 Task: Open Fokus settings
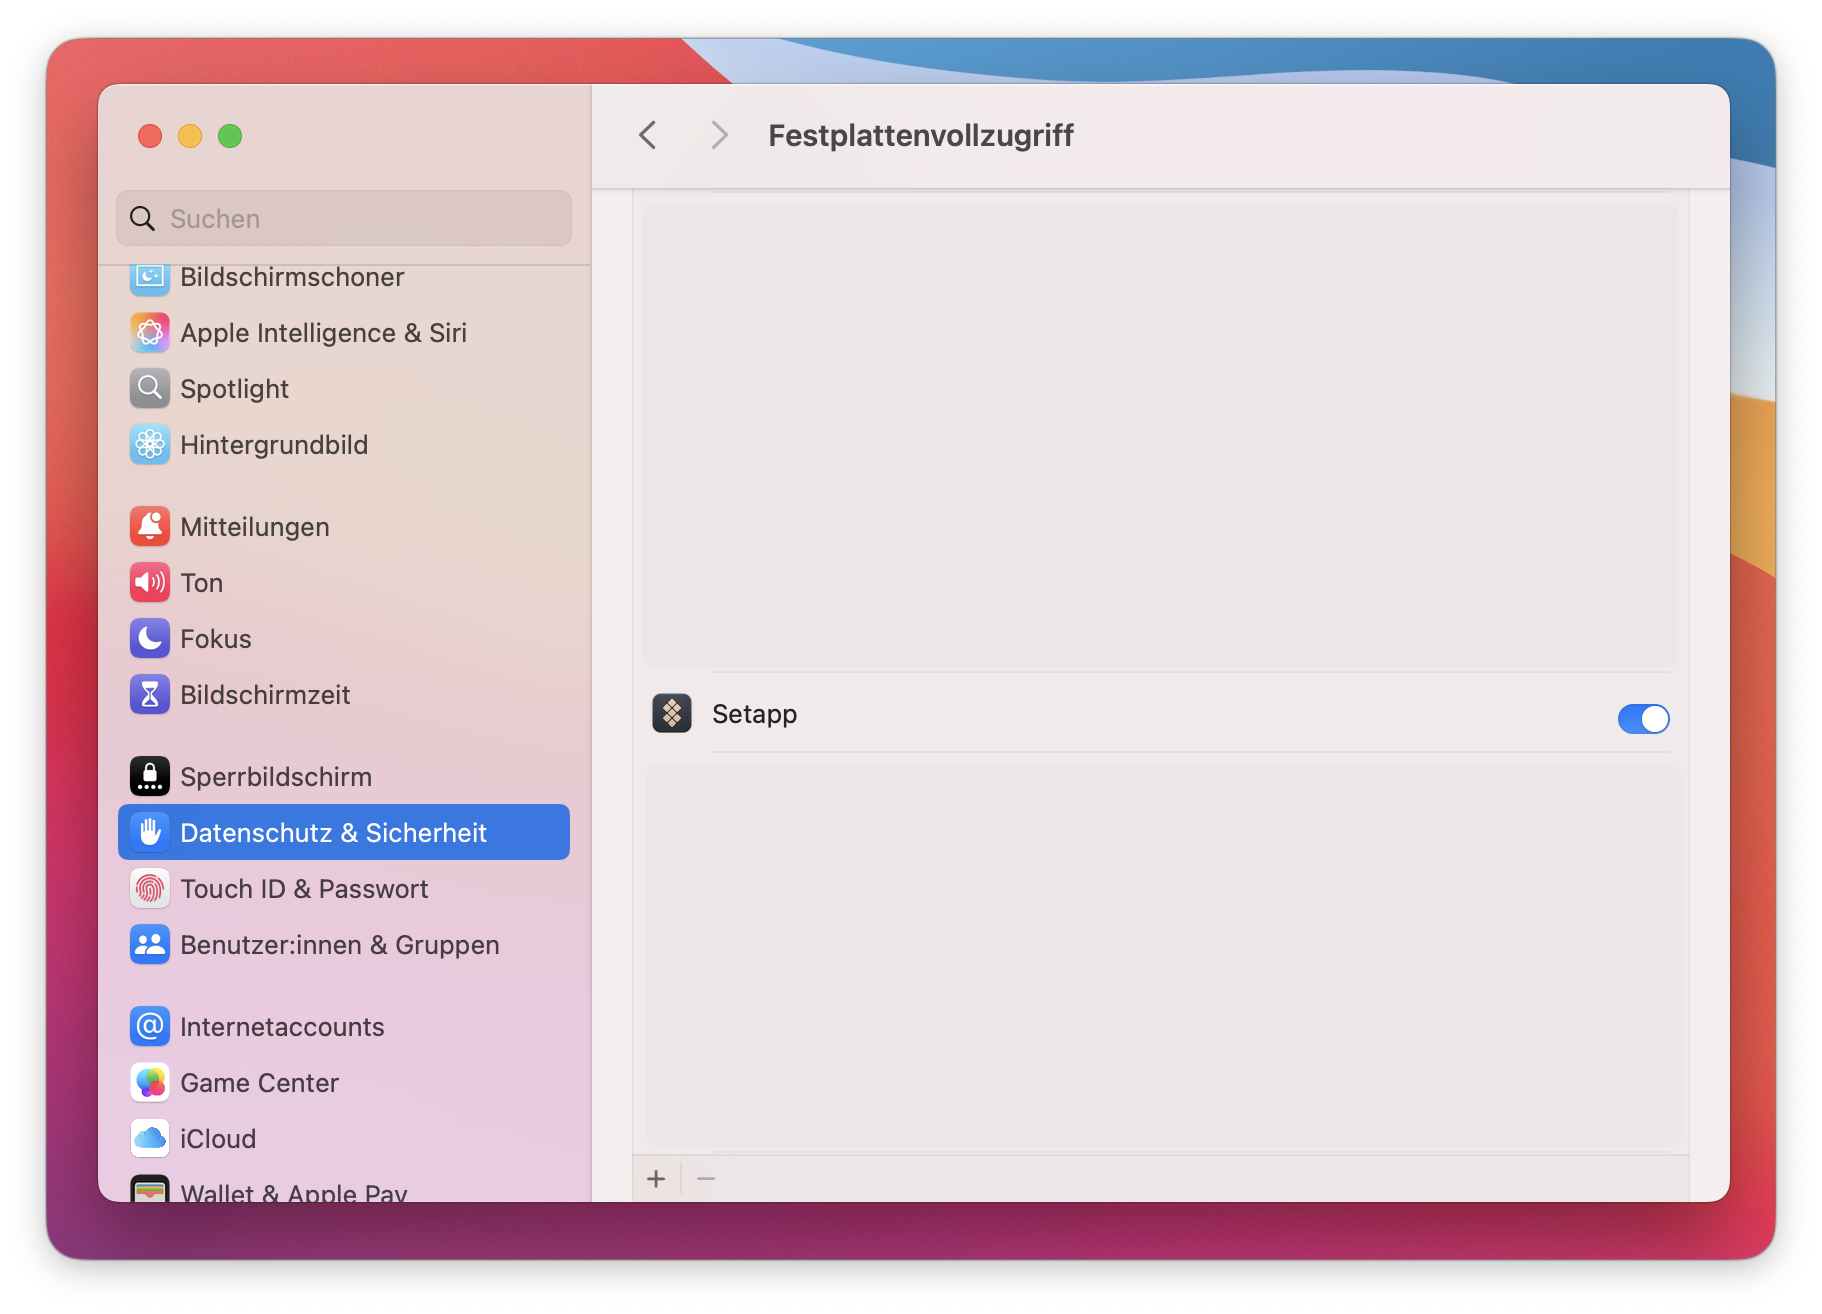click(215, 639)
